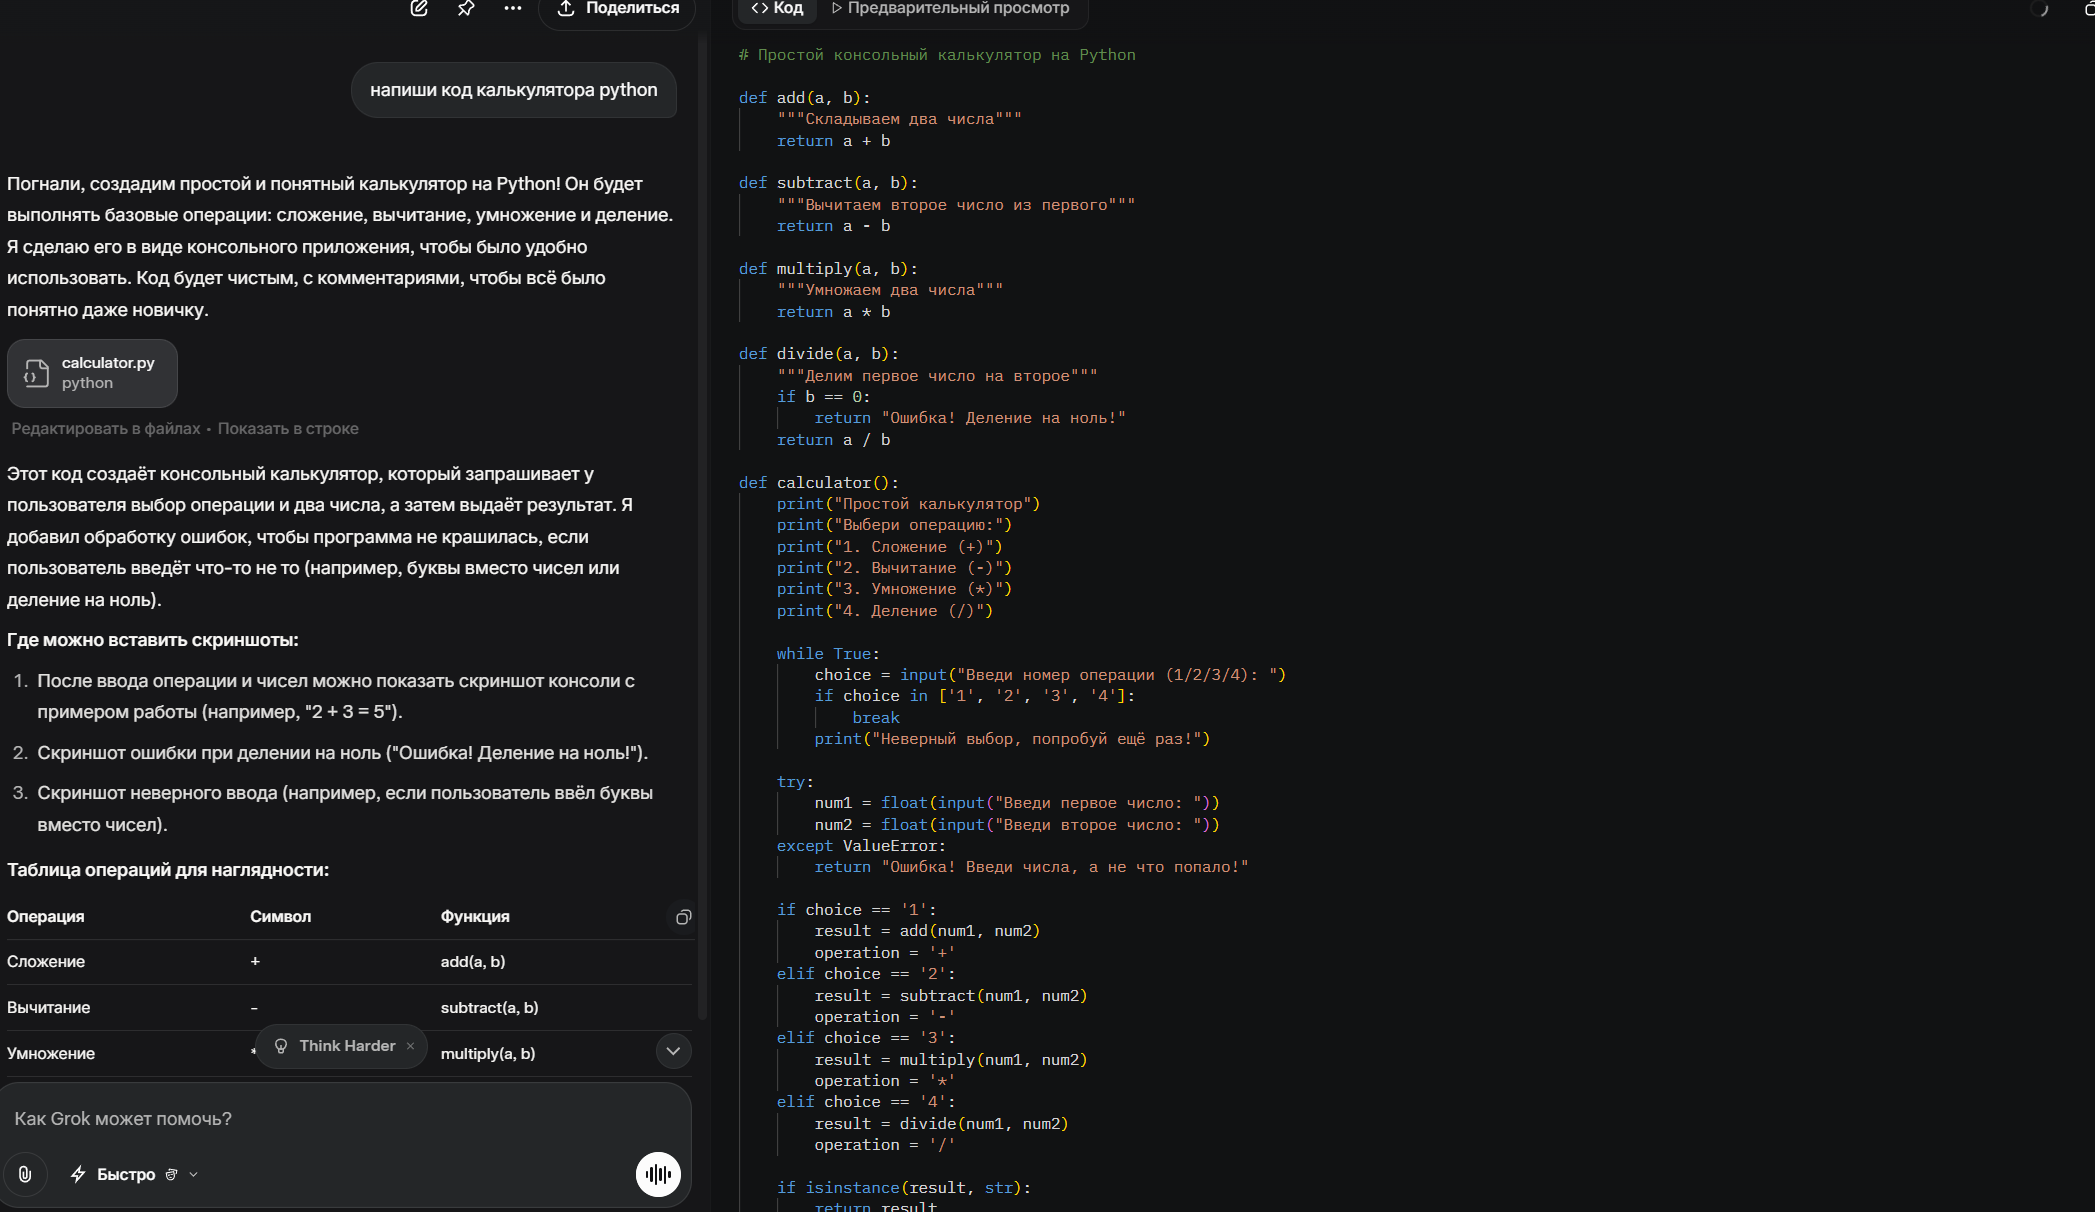Copy the operations table with the copy icon
The height and width of the screenshot is (1212, 2095).
[x=683, y=917]
